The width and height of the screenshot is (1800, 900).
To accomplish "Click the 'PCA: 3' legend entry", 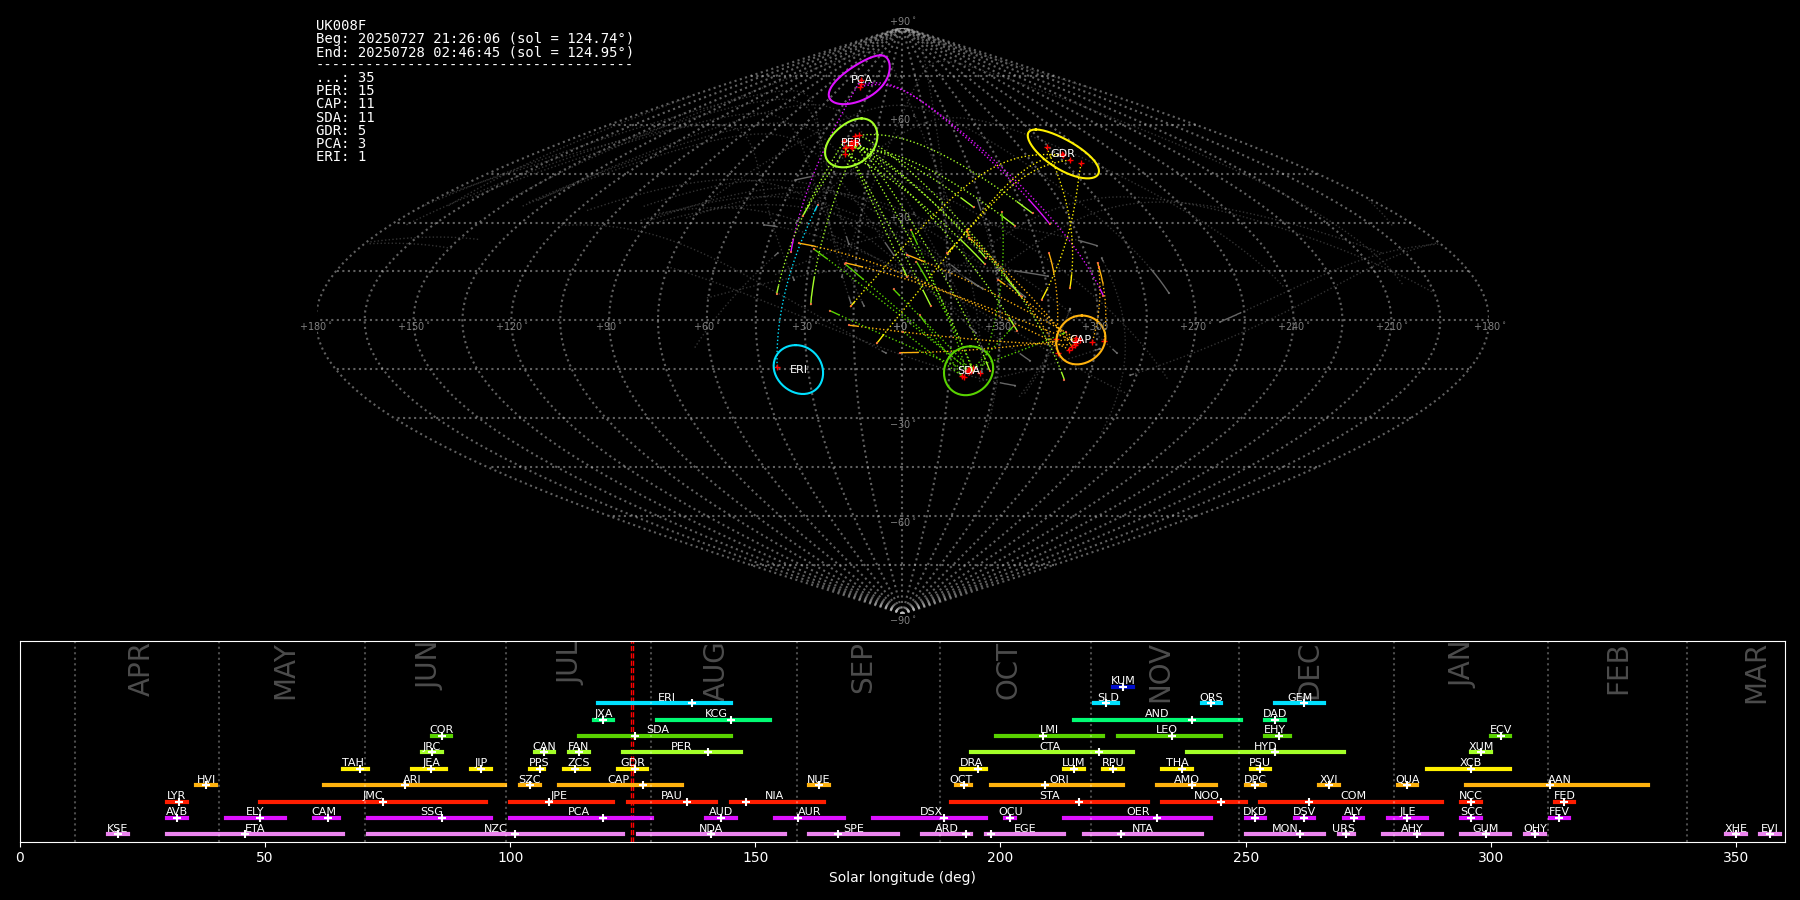I will (341, 144).
